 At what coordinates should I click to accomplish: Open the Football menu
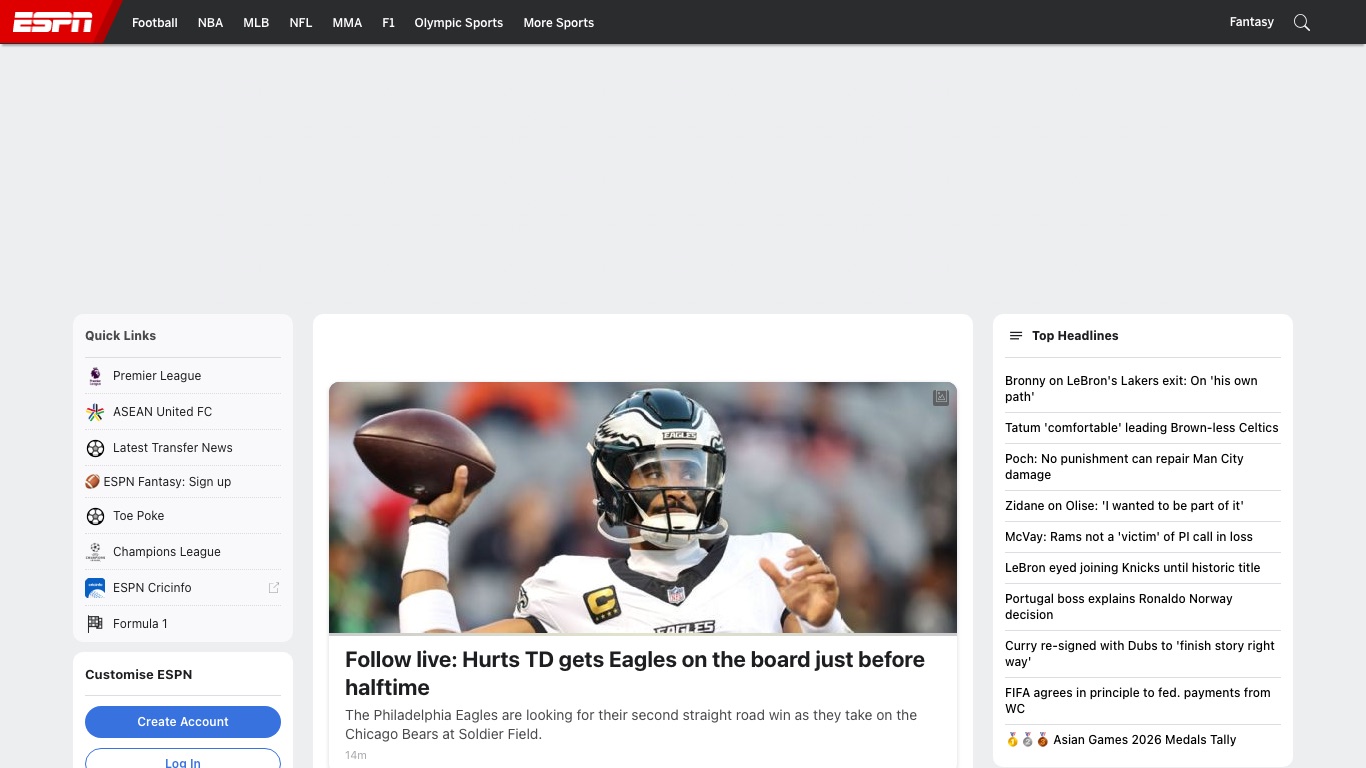(155, 22)
